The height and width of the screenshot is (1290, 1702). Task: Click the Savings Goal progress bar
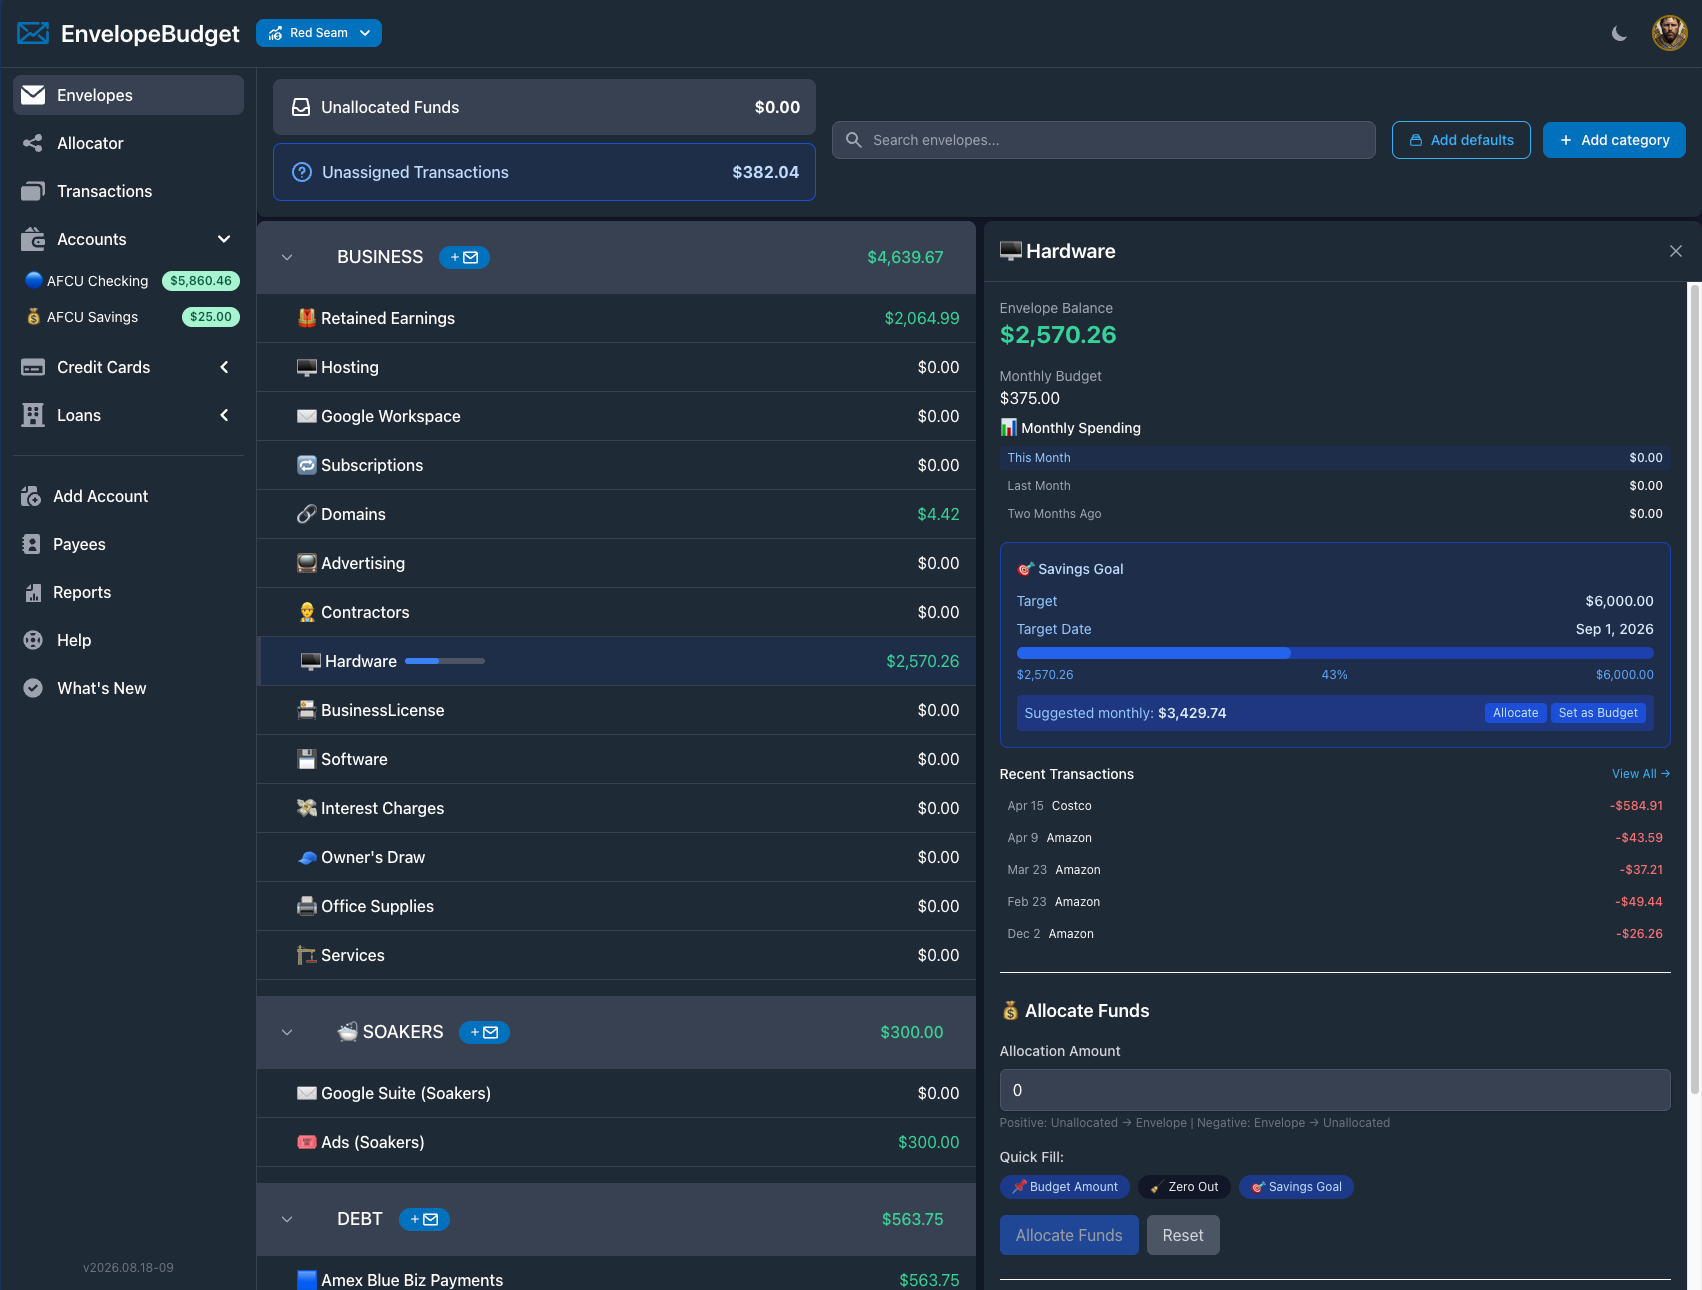[x=1335, y=653]
